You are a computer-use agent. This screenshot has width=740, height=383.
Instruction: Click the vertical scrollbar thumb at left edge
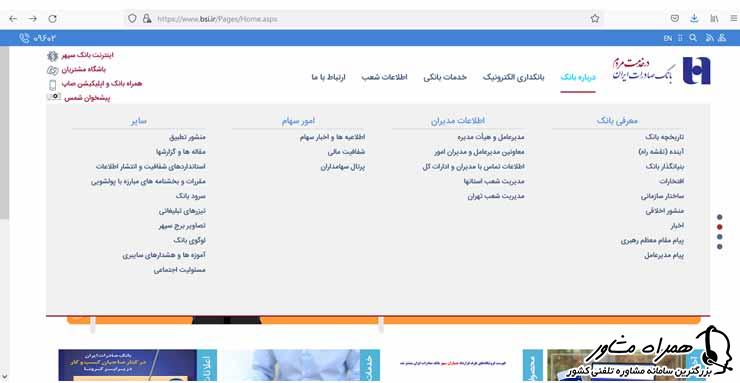click(x=4, y=132)
